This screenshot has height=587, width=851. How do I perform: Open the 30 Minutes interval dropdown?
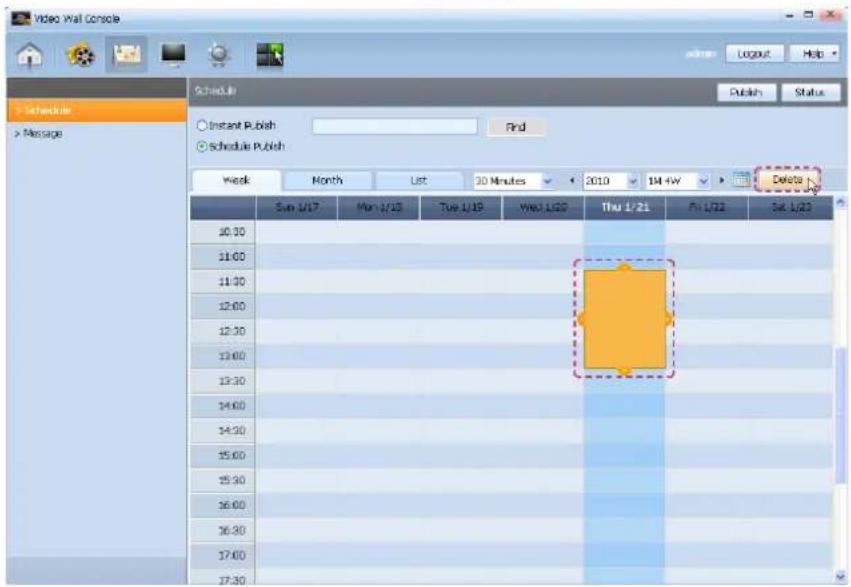pos(513,181)
